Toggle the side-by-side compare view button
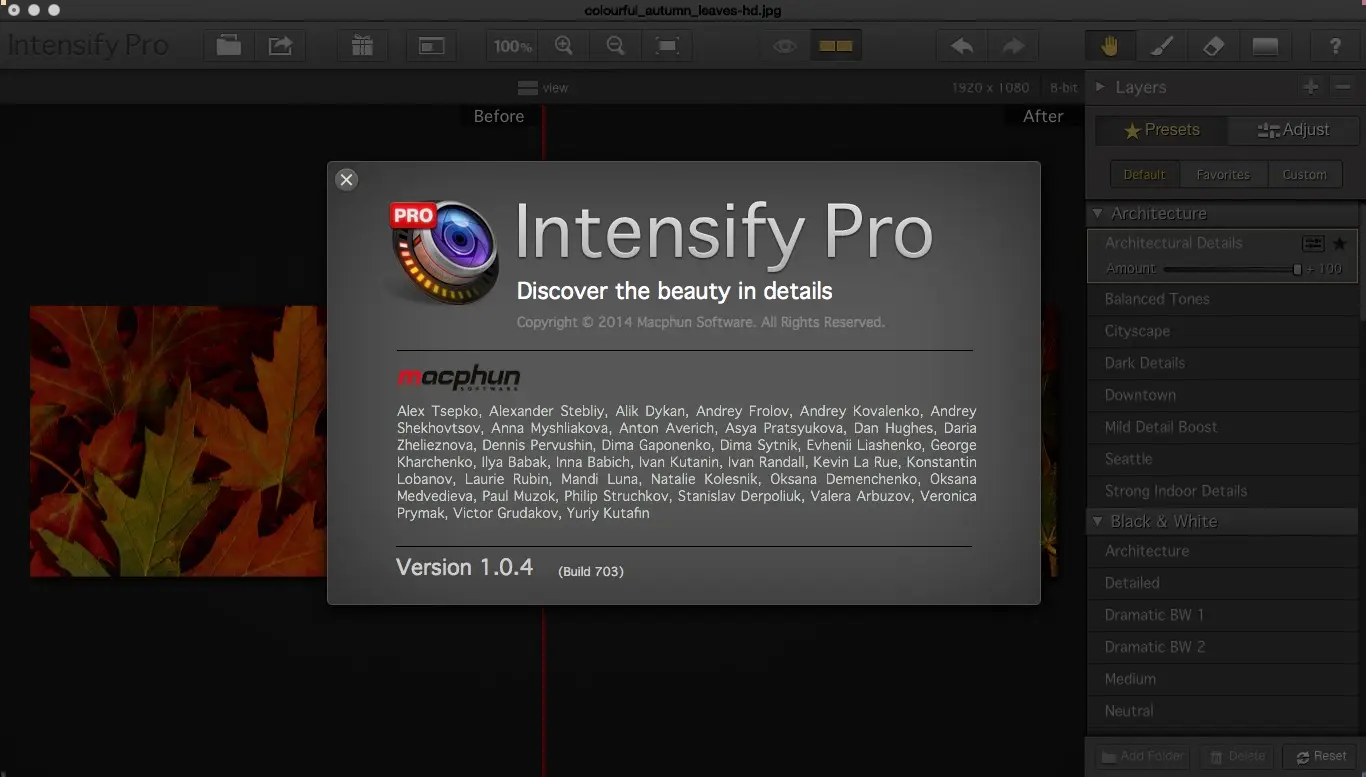 coord(835,46)
